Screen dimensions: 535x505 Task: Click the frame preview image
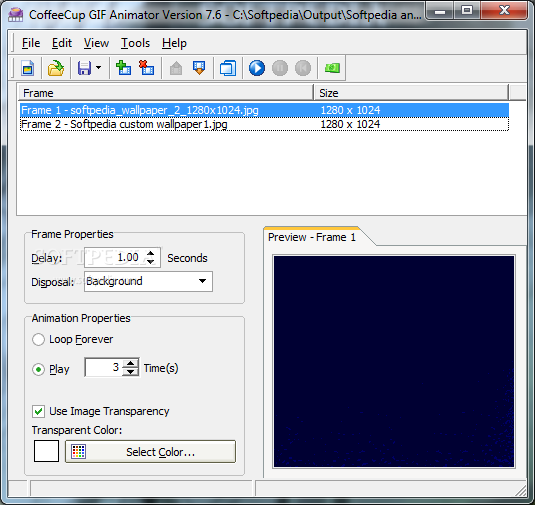point(394,361)
